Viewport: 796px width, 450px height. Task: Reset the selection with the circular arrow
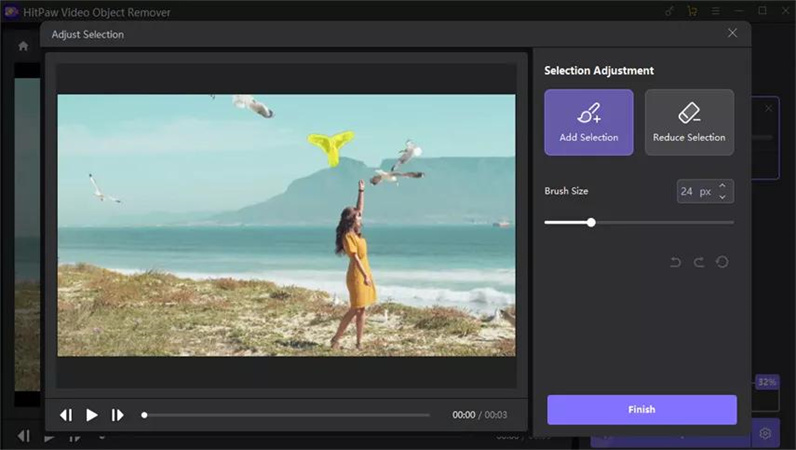722,262
